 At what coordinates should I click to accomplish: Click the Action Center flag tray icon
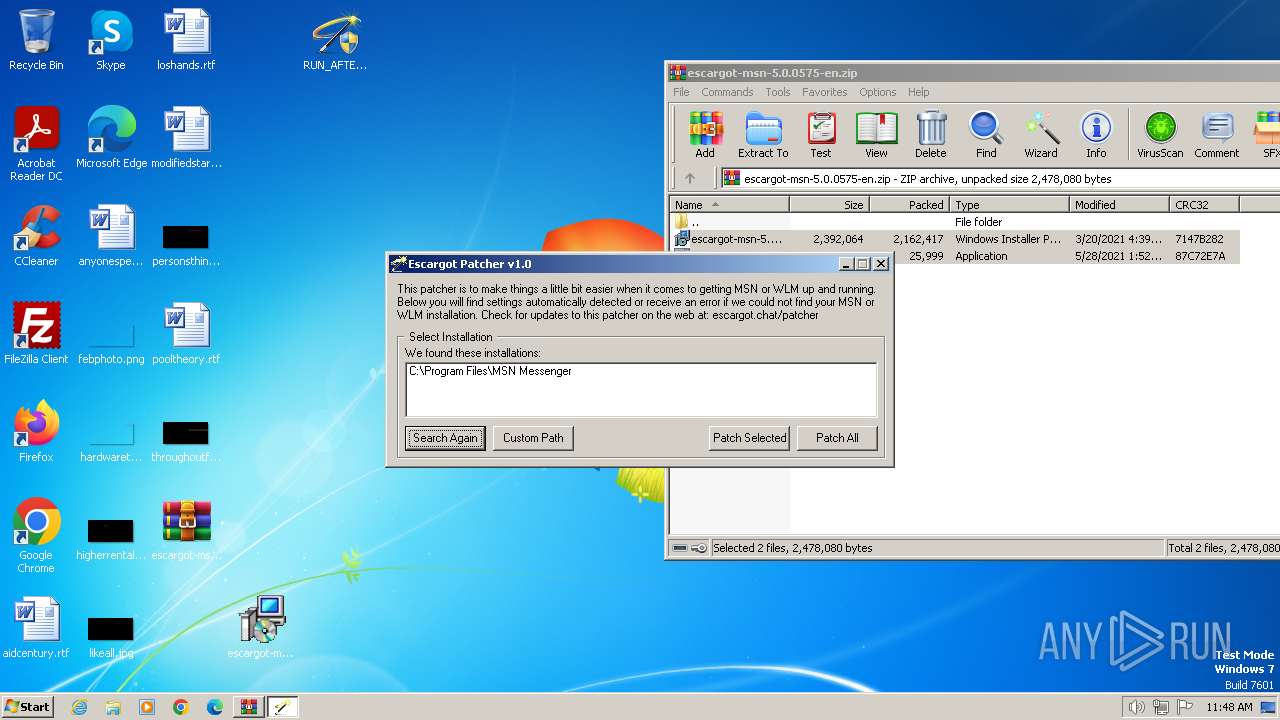(x=1184, y=707)
